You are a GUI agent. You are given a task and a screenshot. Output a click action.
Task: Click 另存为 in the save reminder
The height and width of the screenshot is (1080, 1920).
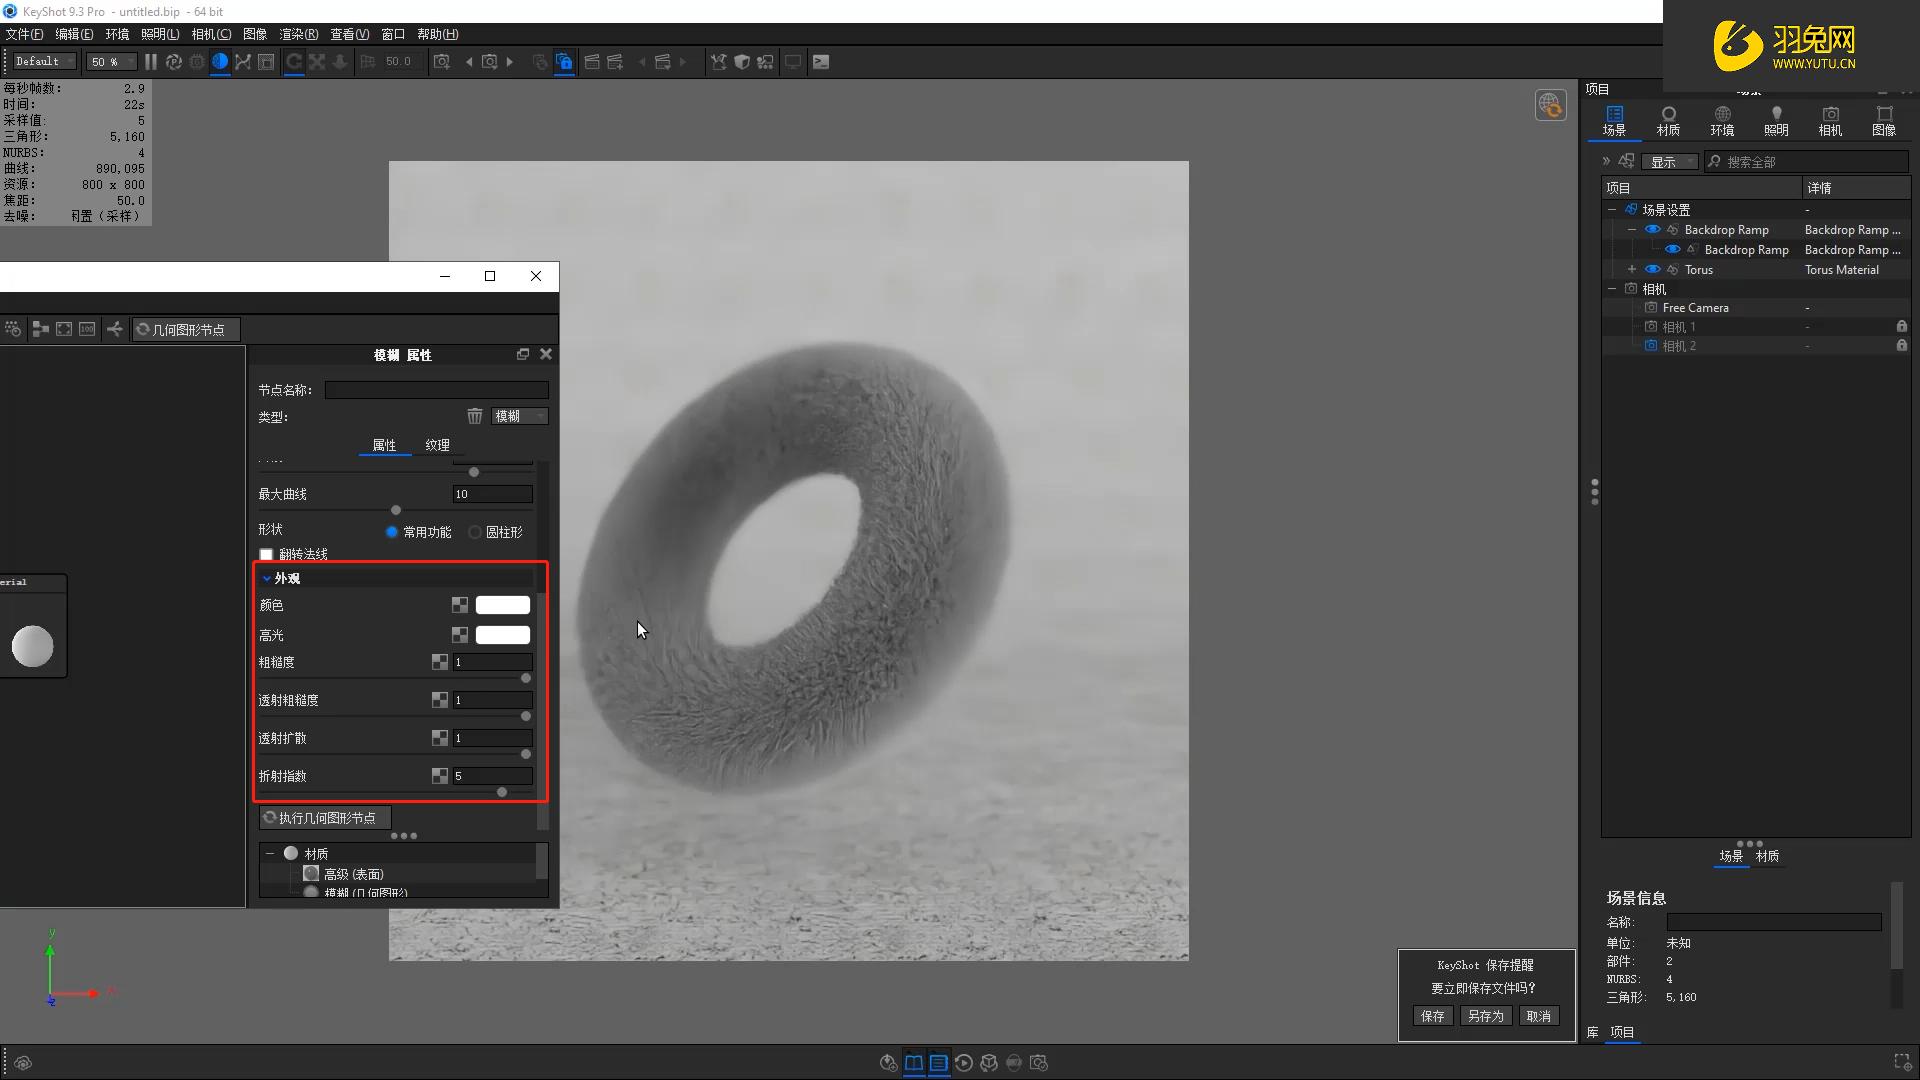tap(1485, 1016)
